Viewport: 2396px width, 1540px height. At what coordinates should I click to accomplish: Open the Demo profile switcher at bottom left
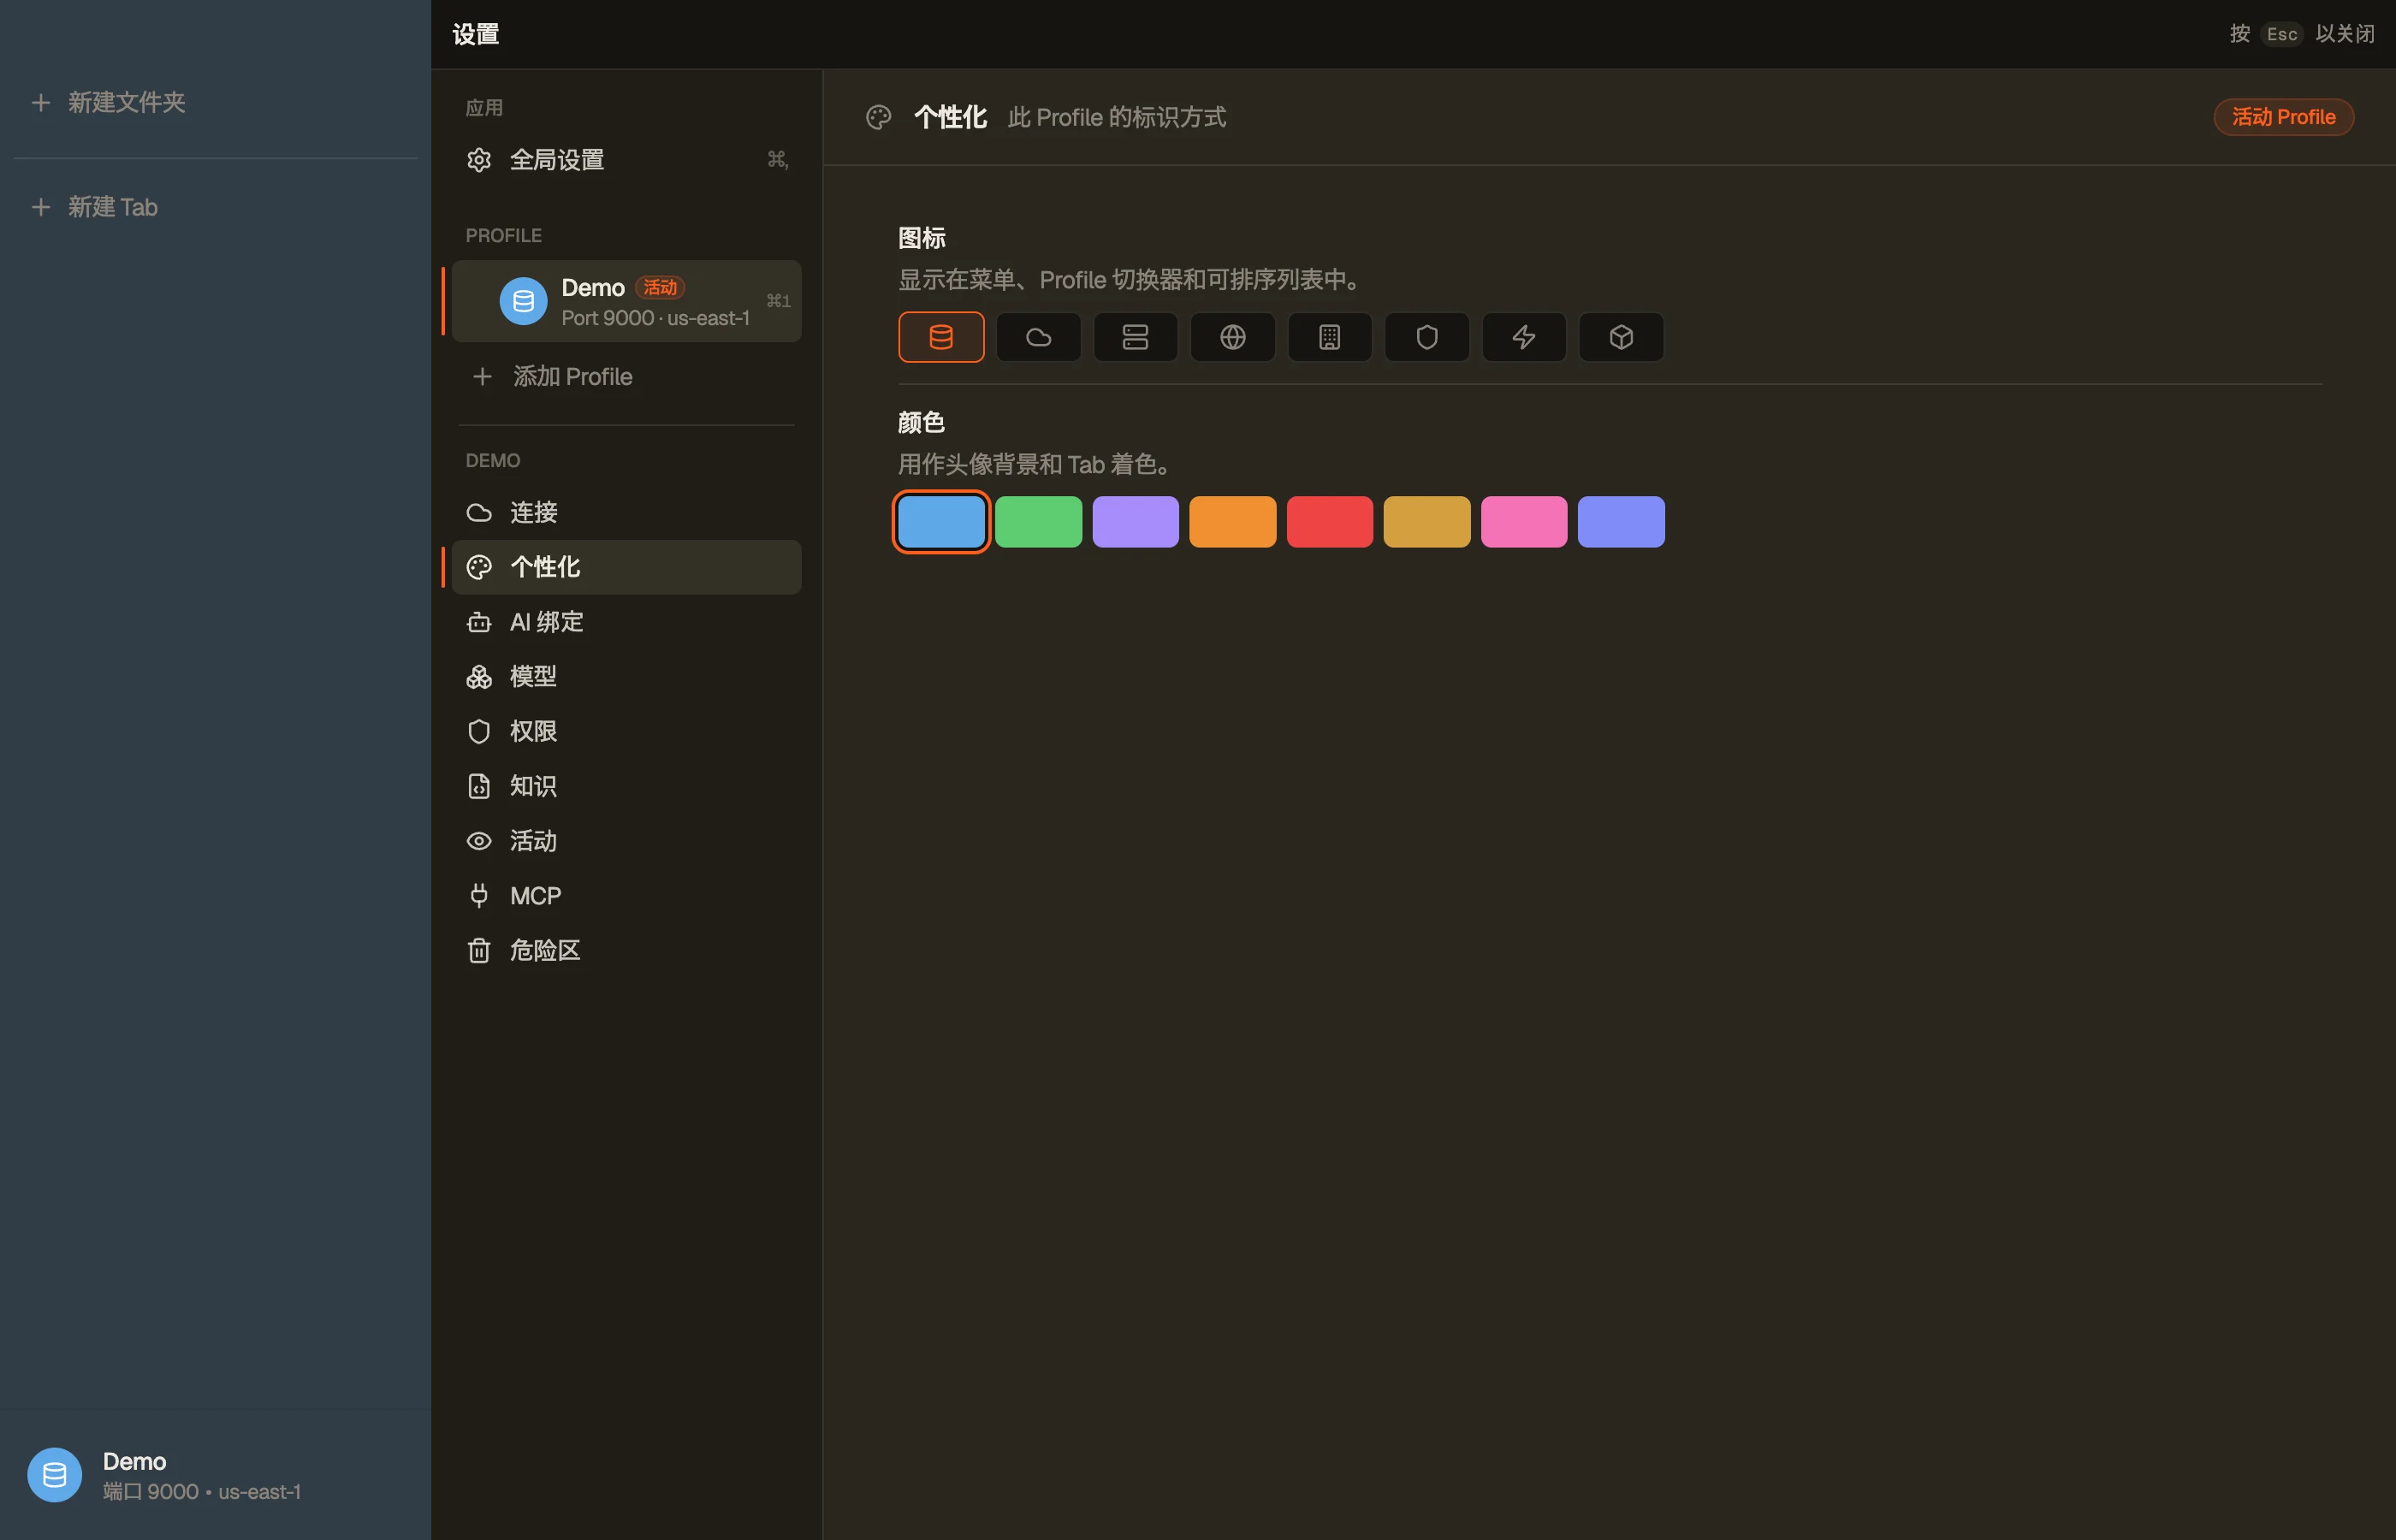(215, 1475)
